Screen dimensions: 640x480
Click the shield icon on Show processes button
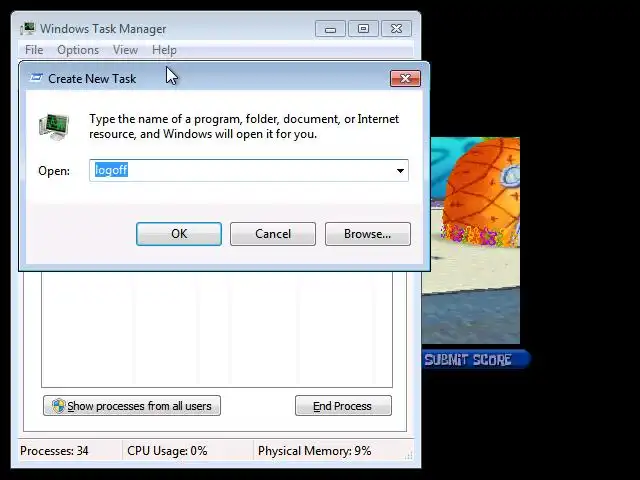(58, 406)
